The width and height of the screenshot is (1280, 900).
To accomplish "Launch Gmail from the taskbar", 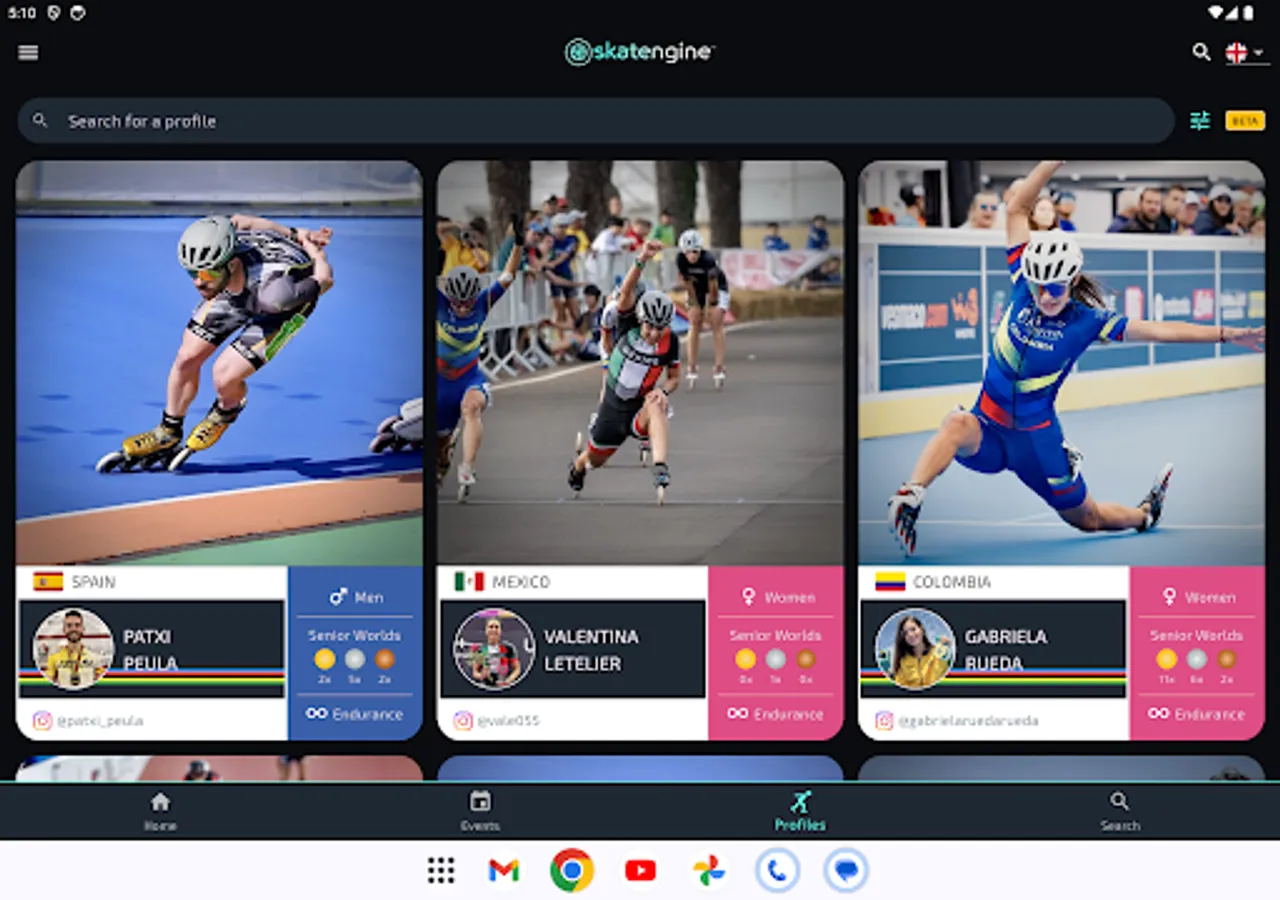I will (503, 870).
